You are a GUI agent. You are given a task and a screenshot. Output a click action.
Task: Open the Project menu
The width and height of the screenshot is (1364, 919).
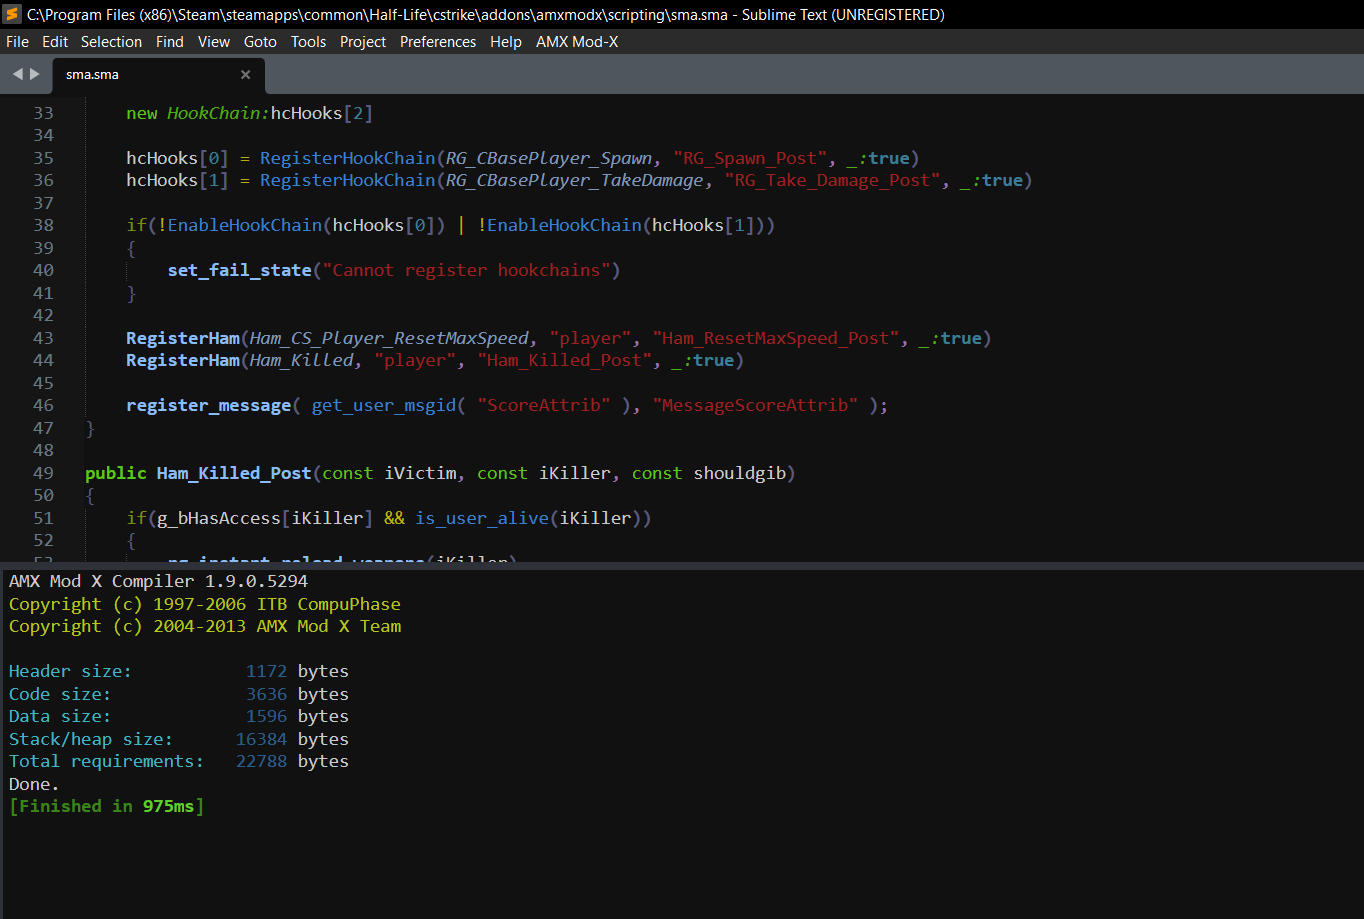click(363, 42)
